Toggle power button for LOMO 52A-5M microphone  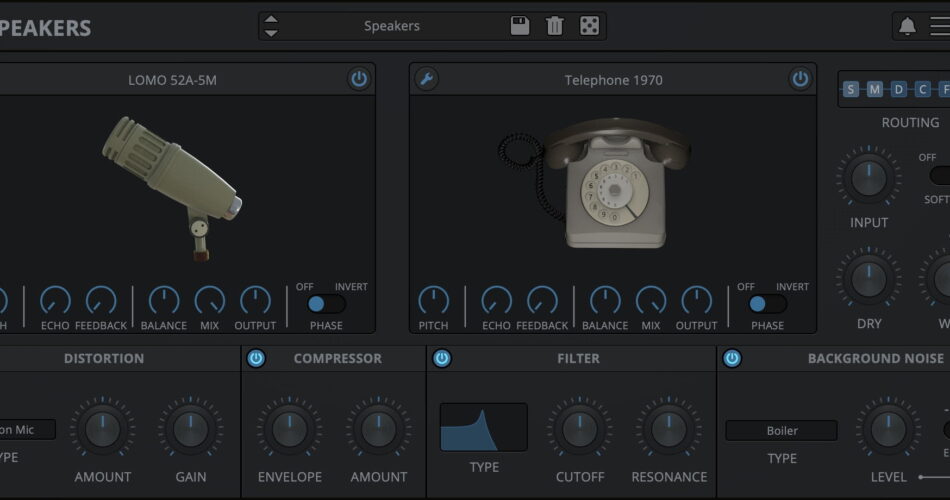click(359, 79)
